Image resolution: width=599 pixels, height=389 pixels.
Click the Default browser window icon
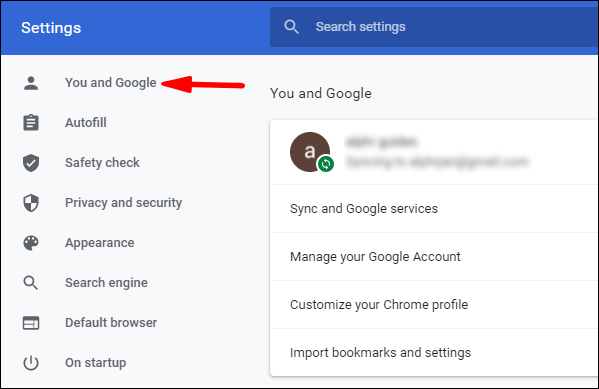point(31,323)
